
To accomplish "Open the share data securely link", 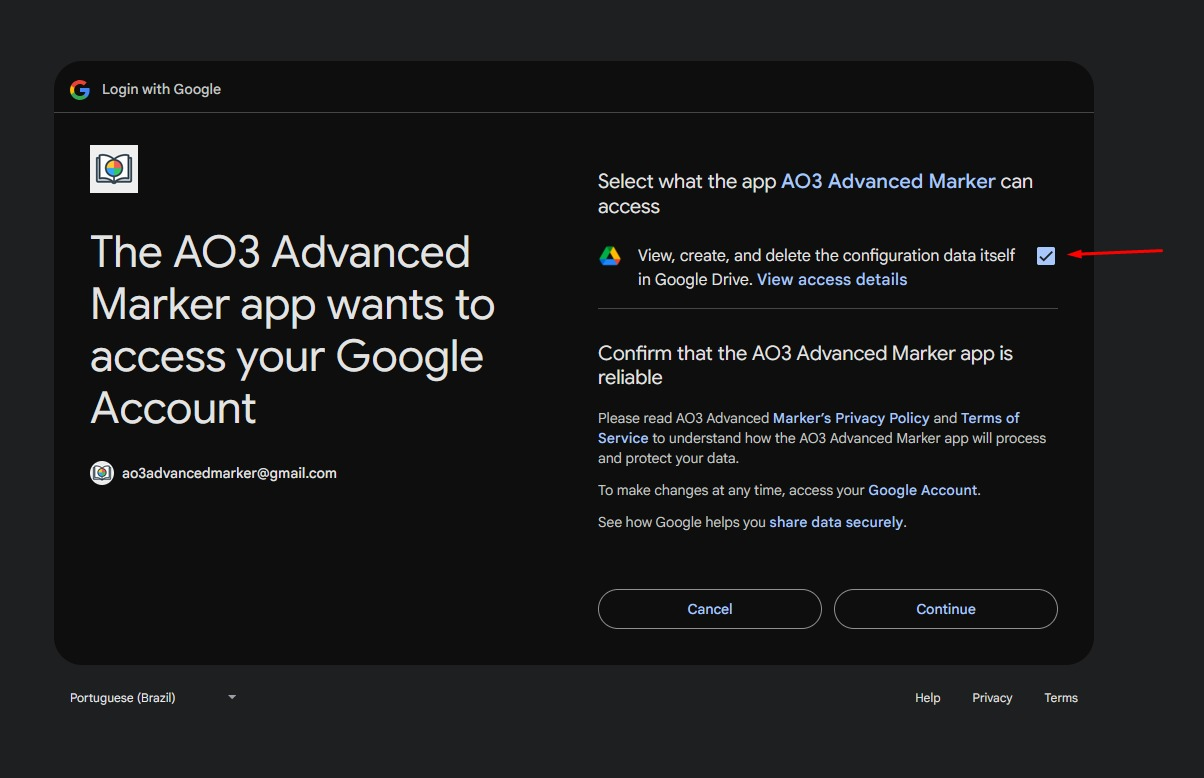I will [836, 522].
